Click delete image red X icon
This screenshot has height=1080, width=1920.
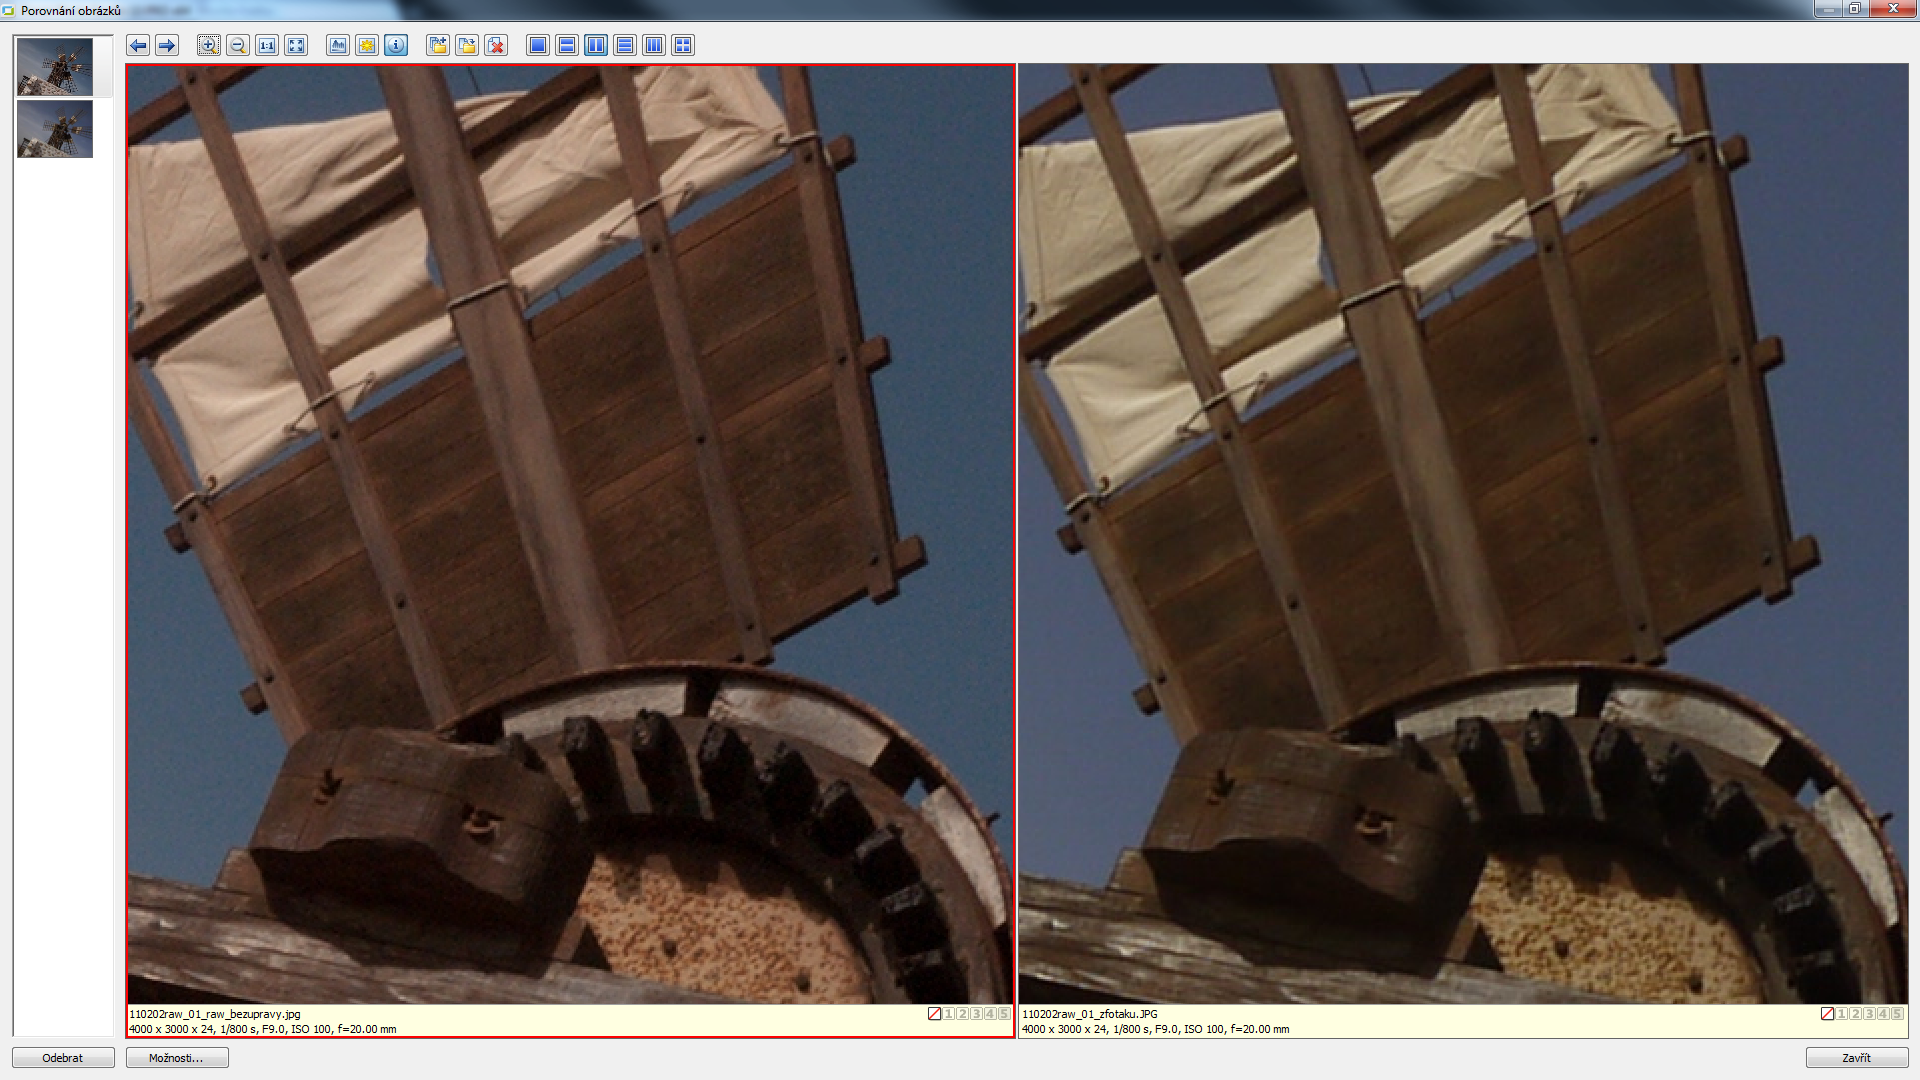(496, 45)
